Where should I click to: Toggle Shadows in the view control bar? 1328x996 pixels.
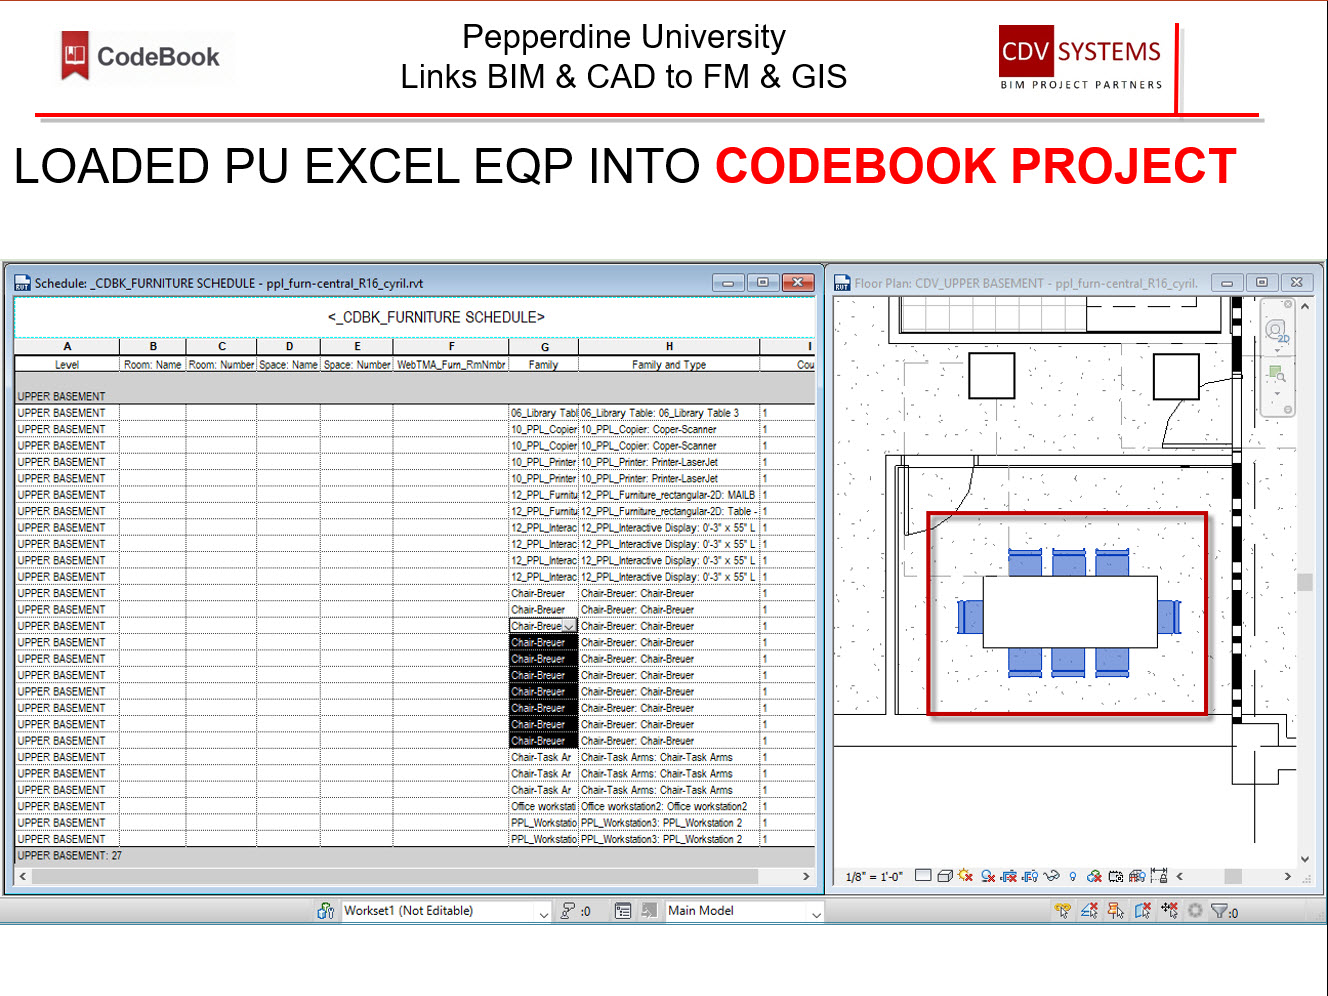coord(988,876)
